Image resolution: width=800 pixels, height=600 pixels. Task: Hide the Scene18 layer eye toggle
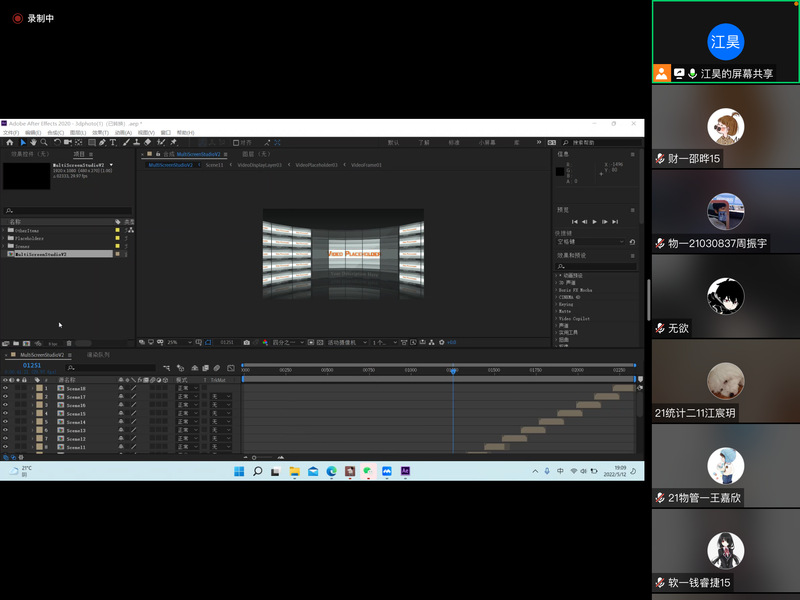click(5, 388)
